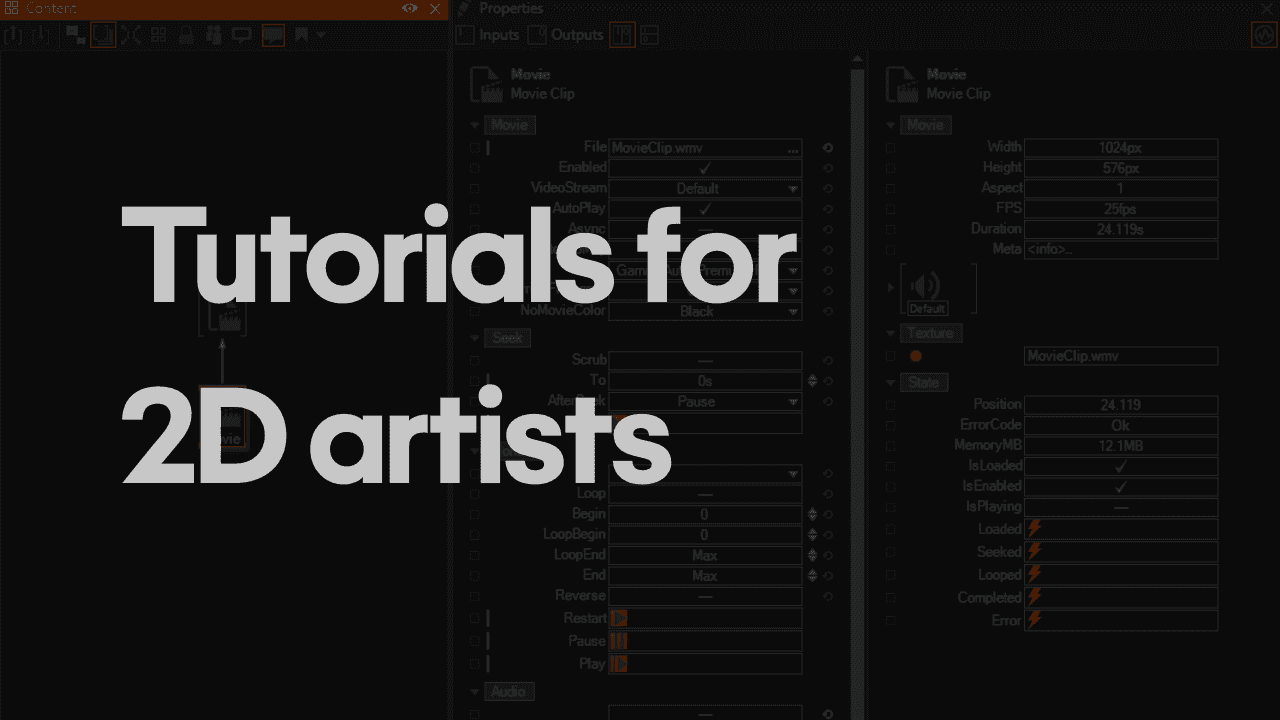Expand the Default audio output triangle
Viewport: 1280px width, 720px height.
pyautogui.click(x=892, y=288)
